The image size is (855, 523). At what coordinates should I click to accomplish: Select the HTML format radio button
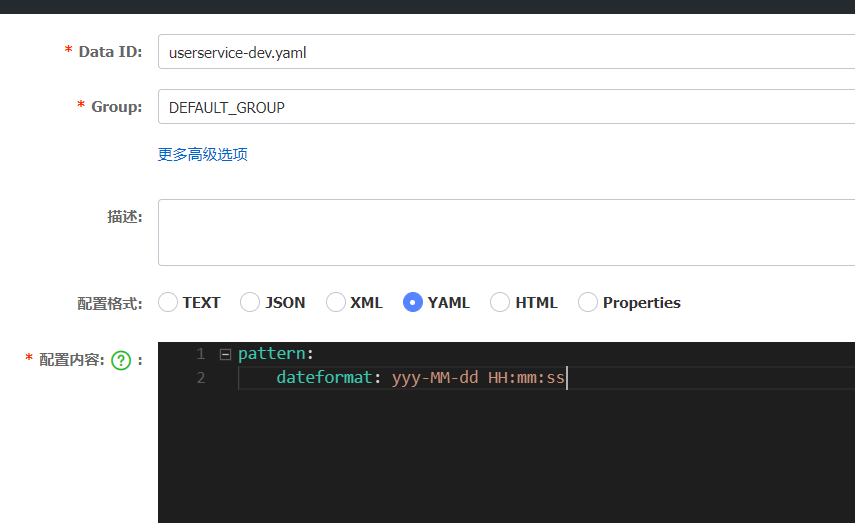pyautogui.click(x=500, y=302)
